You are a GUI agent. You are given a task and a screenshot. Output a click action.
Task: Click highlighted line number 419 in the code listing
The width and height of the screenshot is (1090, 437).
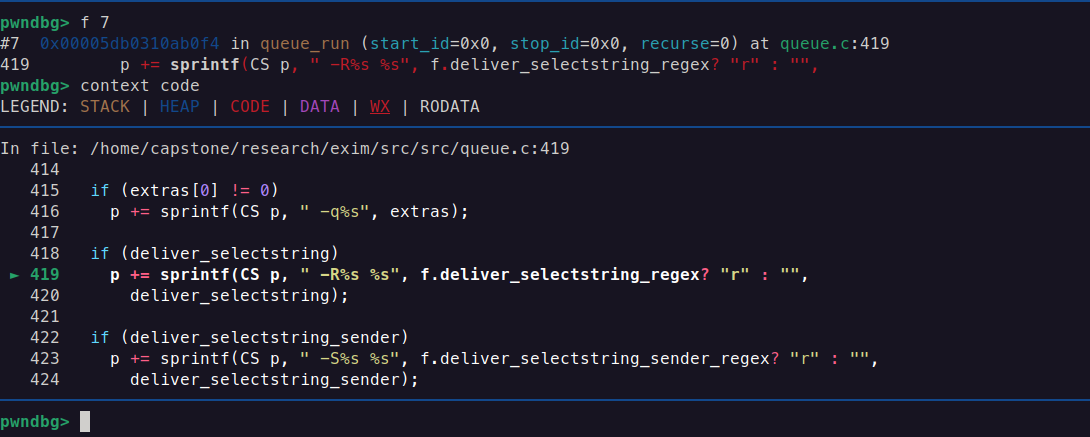45,274
